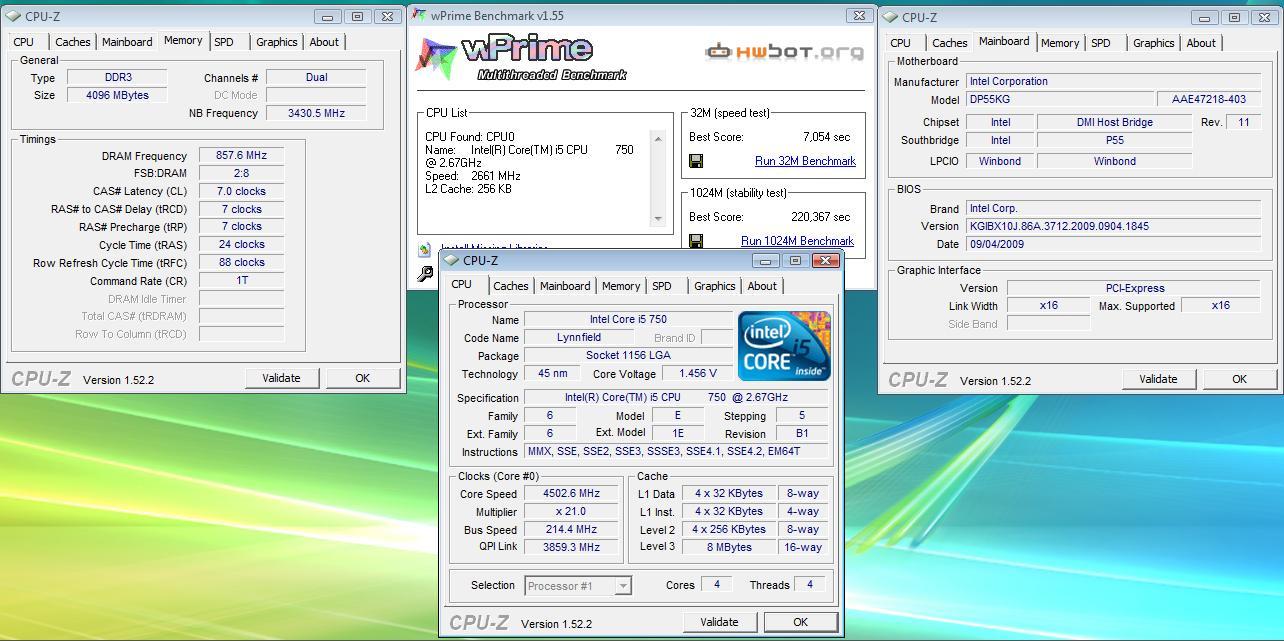Click the DRAM Frequency value 857.6 MHz
Viewport: 1284px width, 641px height.
click(241, 156)
